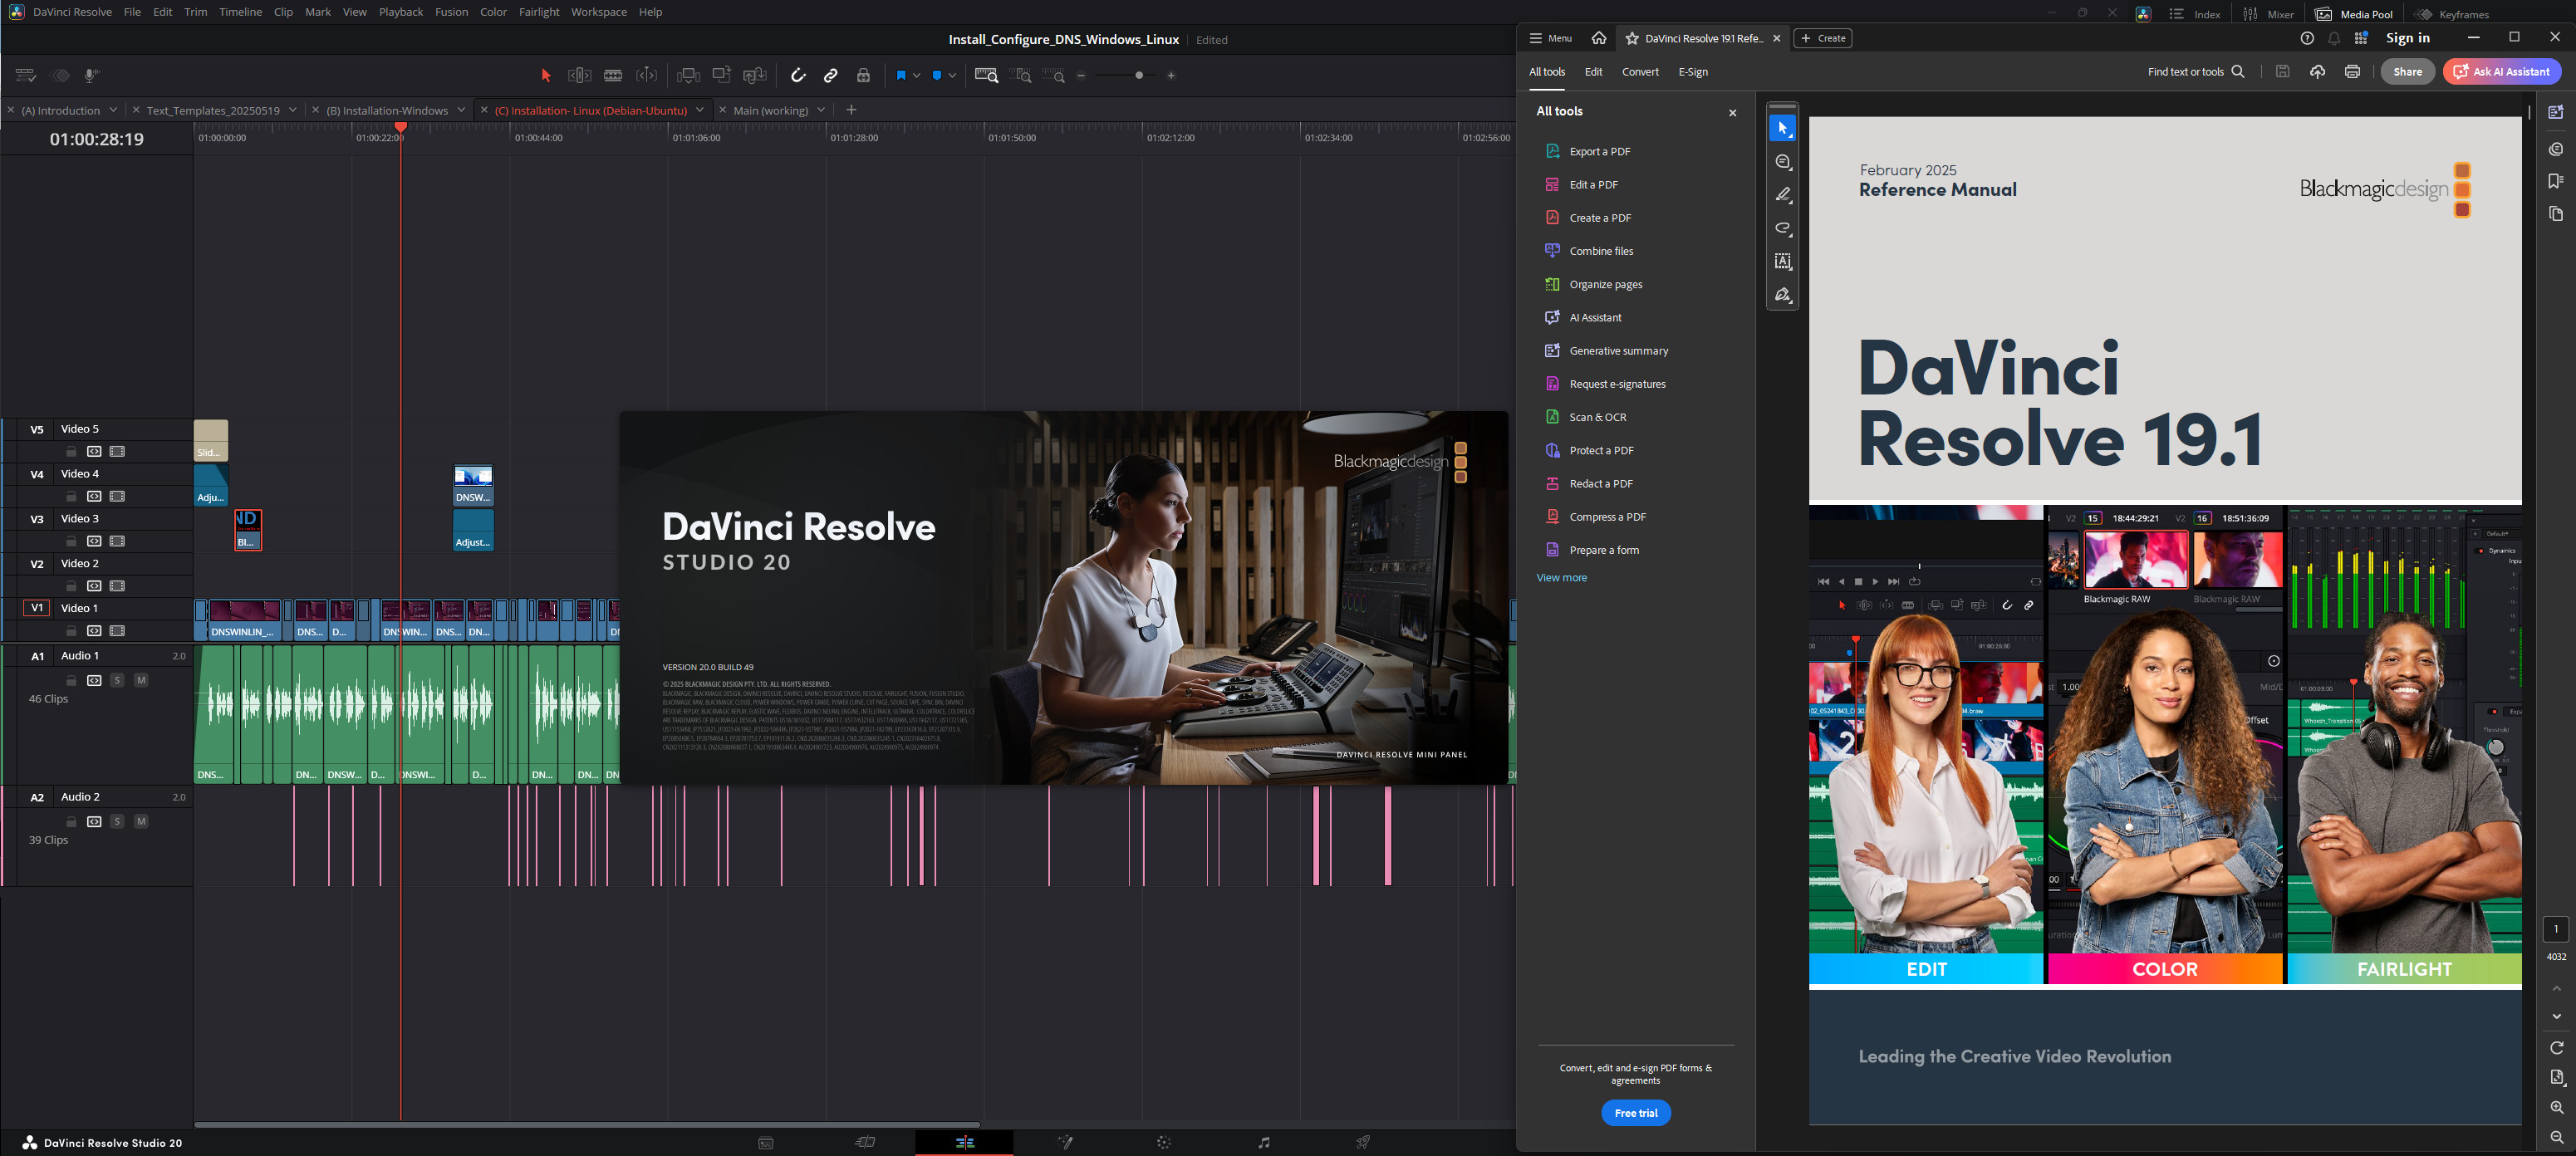Click Detail Zoom icon

(x=1021, y=75)
